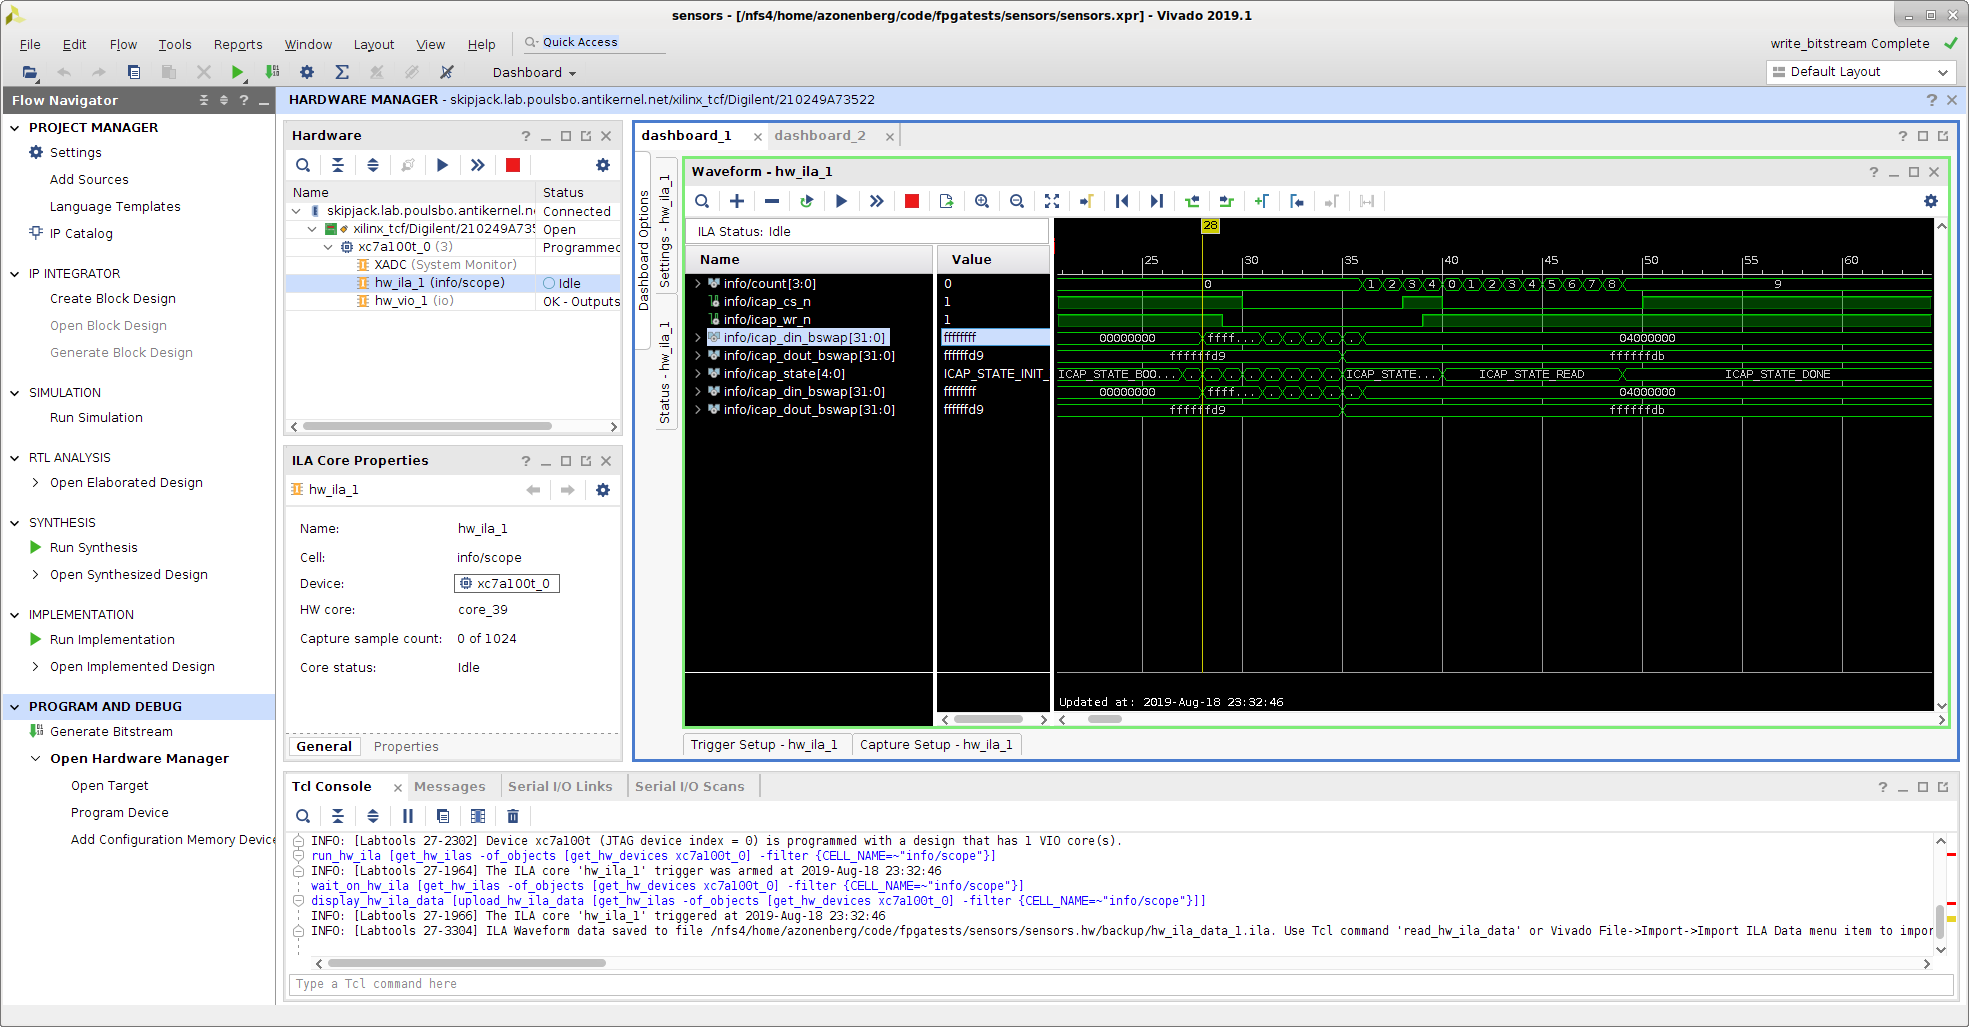
Task: Open IP Catalog
Action: pyautogui.click(x=81, y=234)
